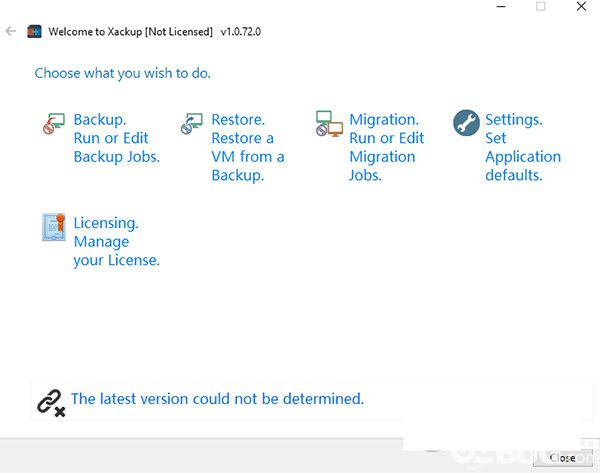This screenshot has width=600, height=473.
Task: Click the Licensing certificate icon
Action: coord(54,227)
